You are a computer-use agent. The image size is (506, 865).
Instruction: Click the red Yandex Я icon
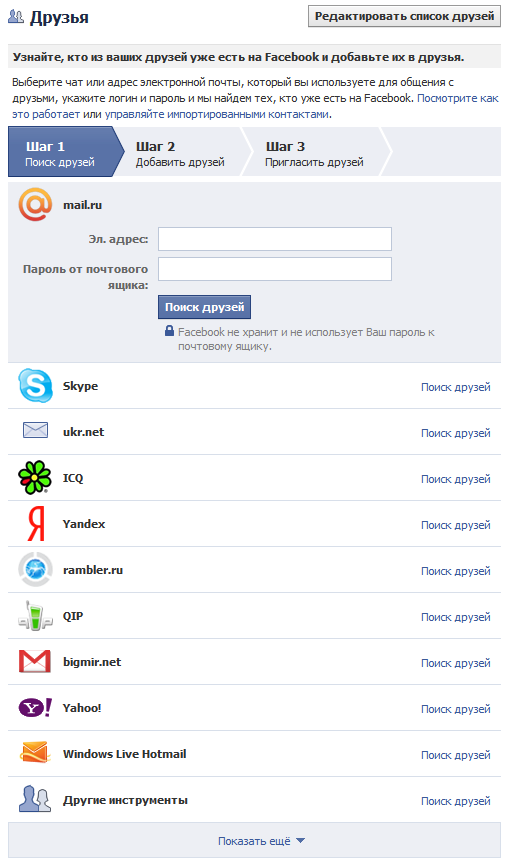pyautogui.click(x=36, y=524)
